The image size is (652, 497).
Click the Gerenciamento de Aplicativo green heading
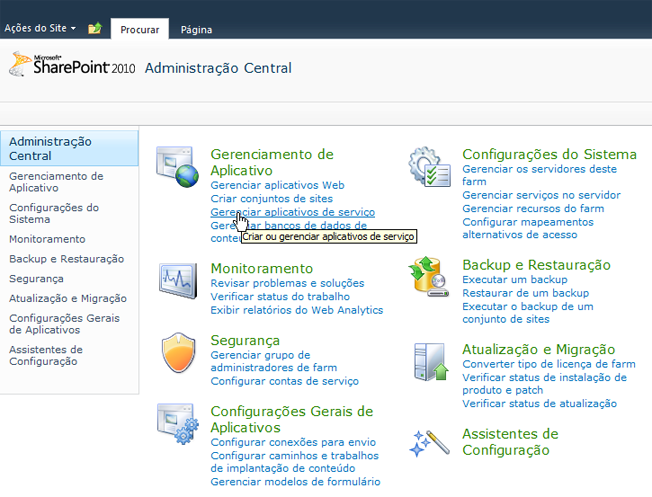272,162
